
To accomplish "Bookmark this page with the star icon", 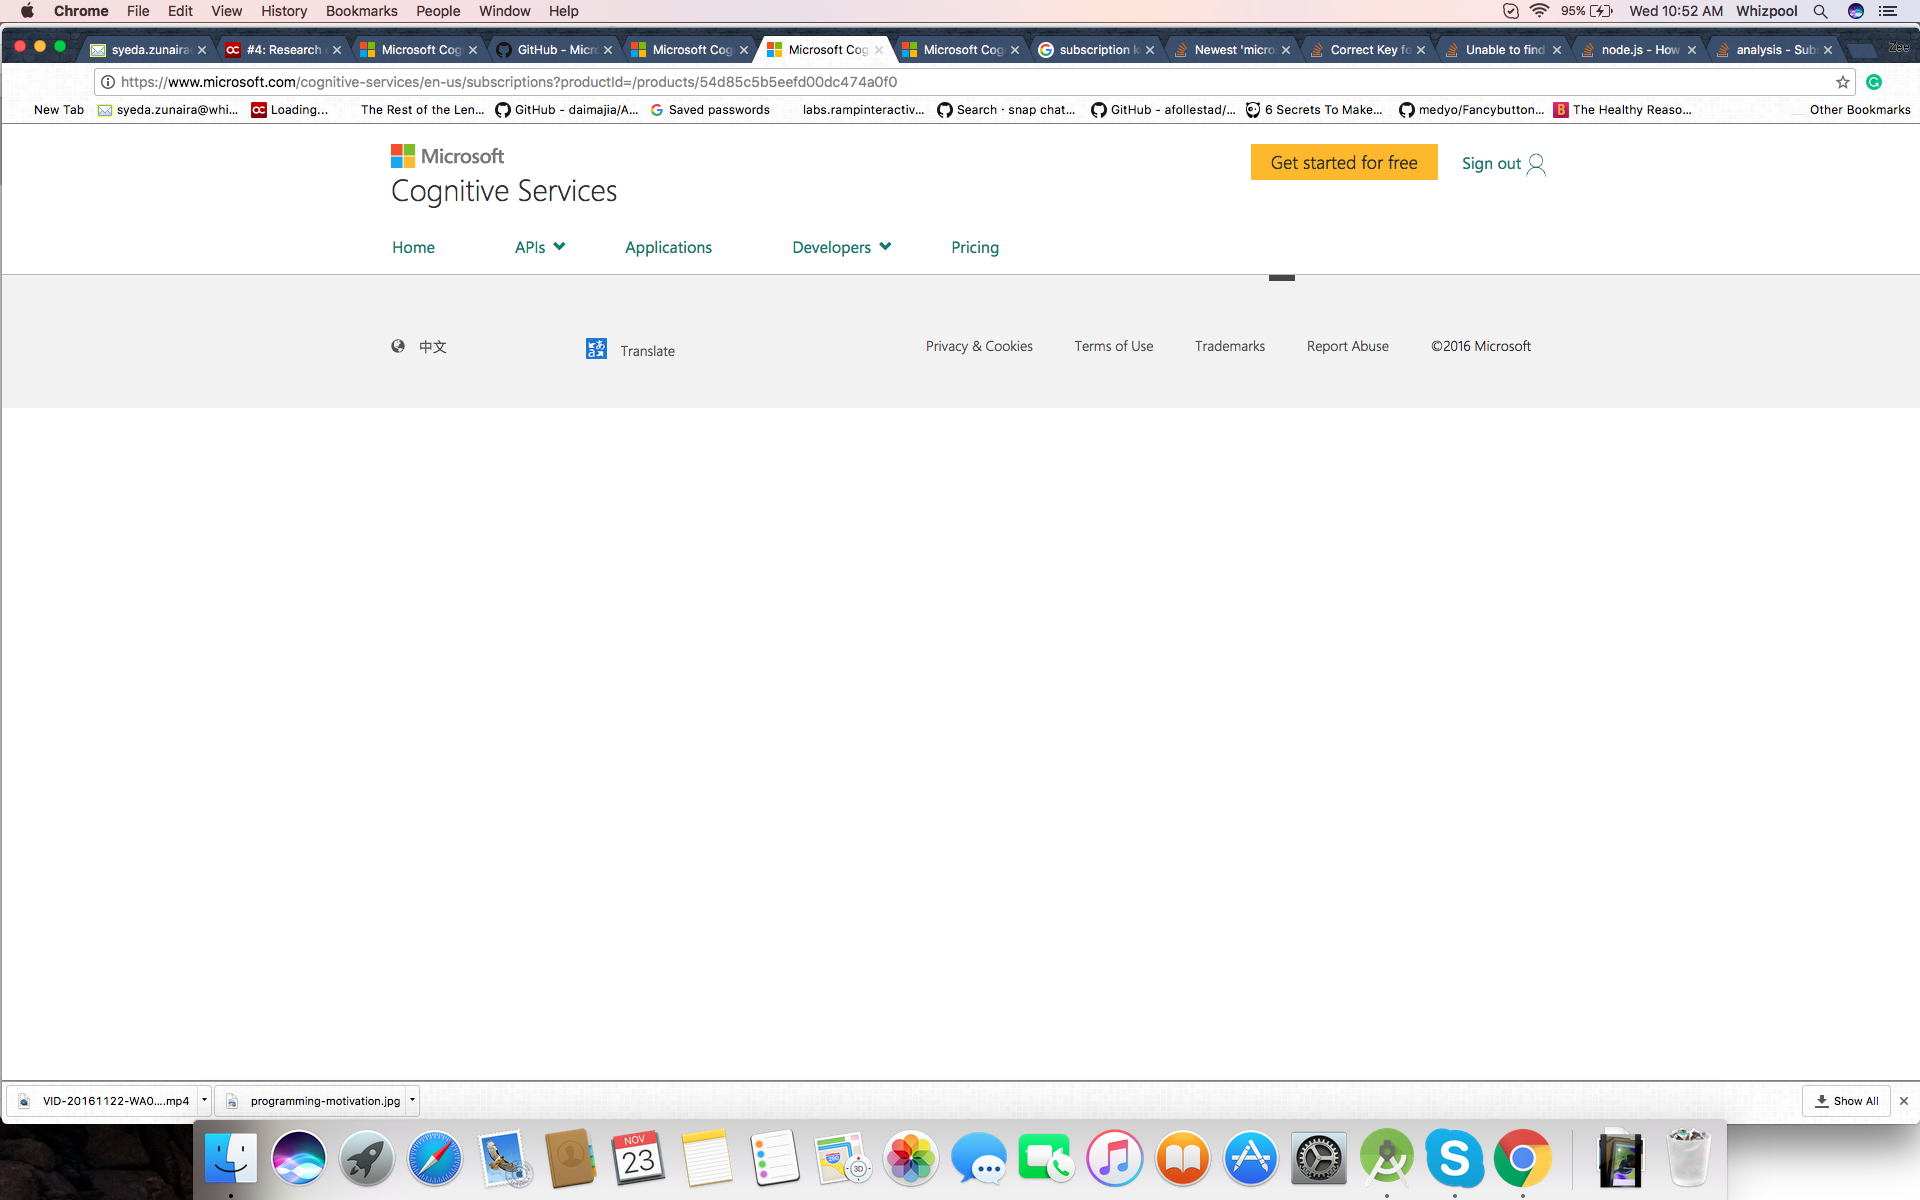I will [x=1842, y=82].
